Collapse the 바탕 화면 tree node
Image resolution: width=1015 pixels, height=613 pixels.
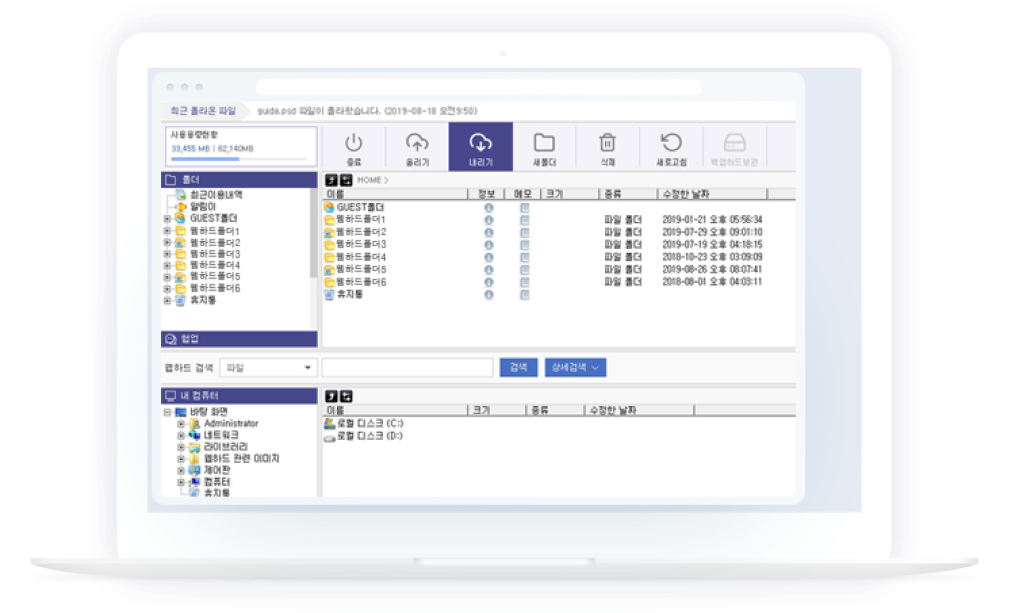(x=167, y=412)
